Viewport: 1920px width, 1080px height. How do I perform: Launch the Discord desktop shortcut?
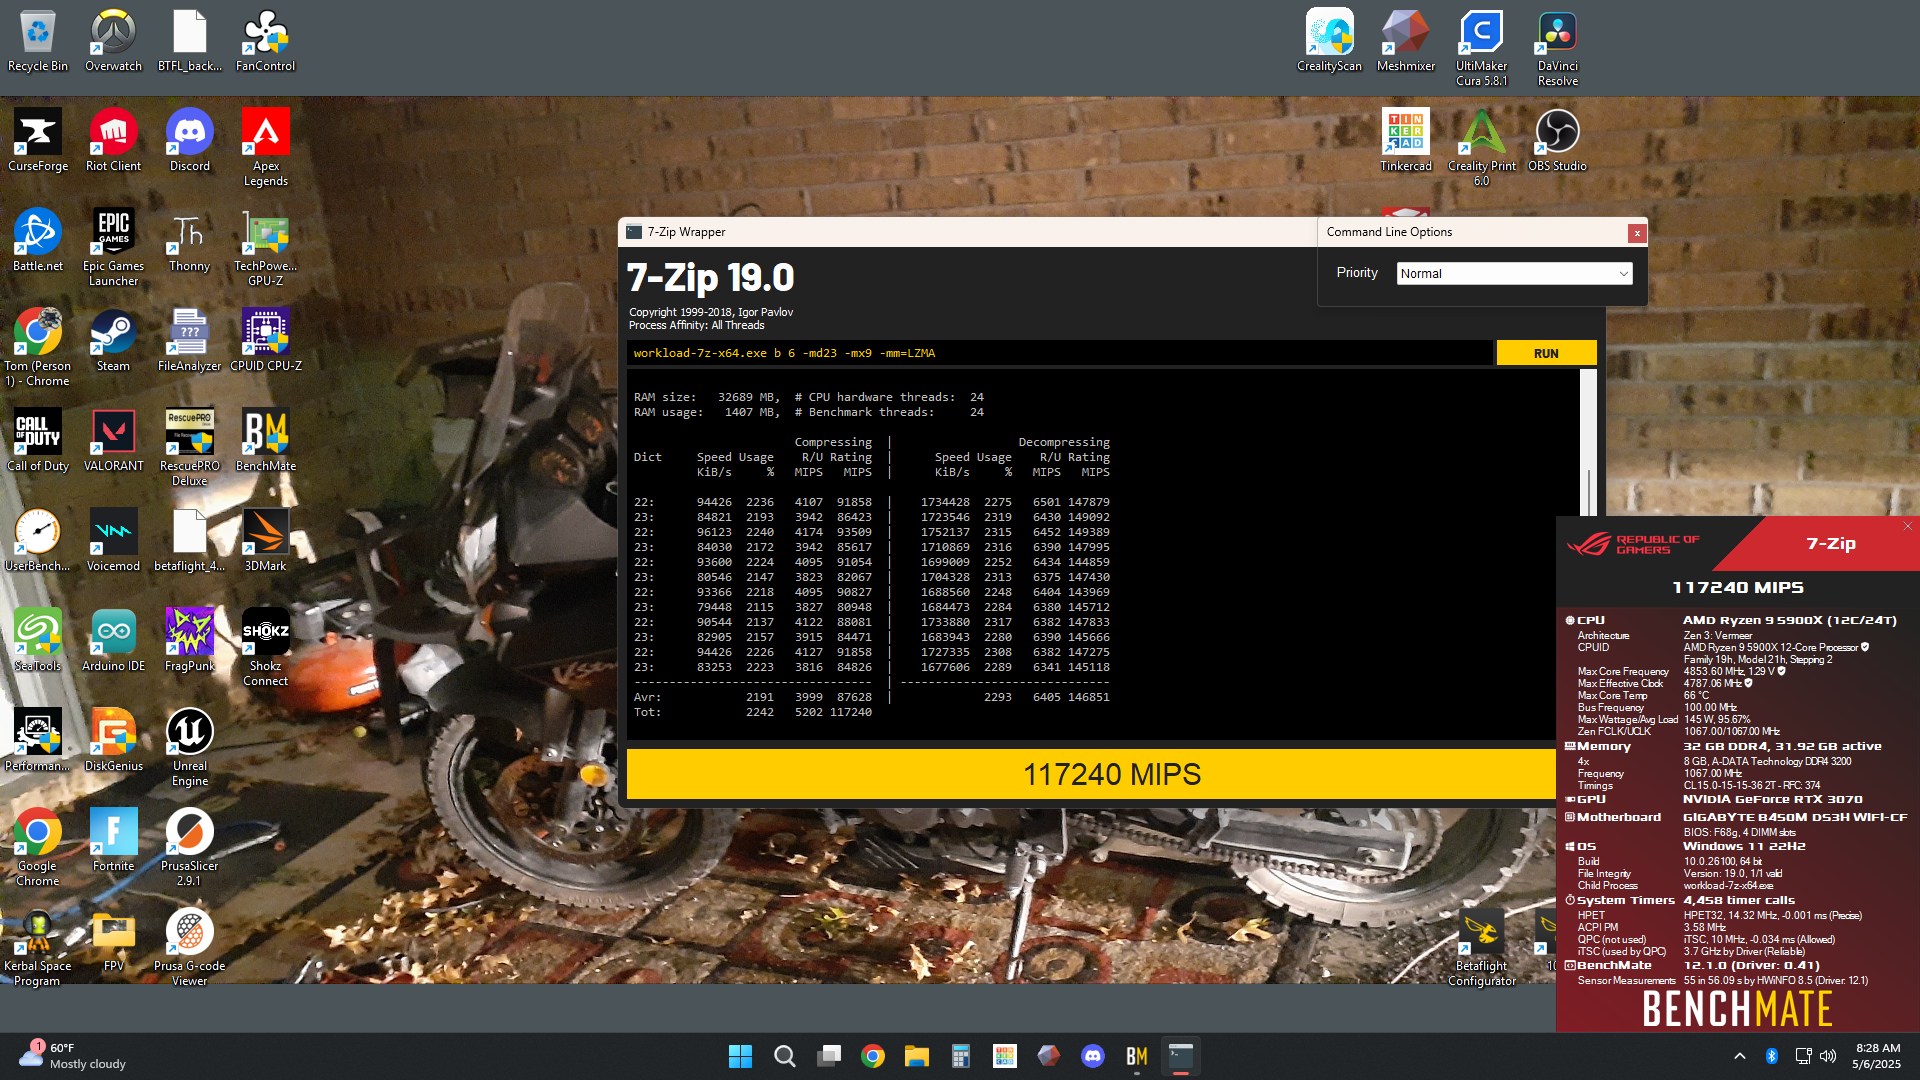point(189,141)
